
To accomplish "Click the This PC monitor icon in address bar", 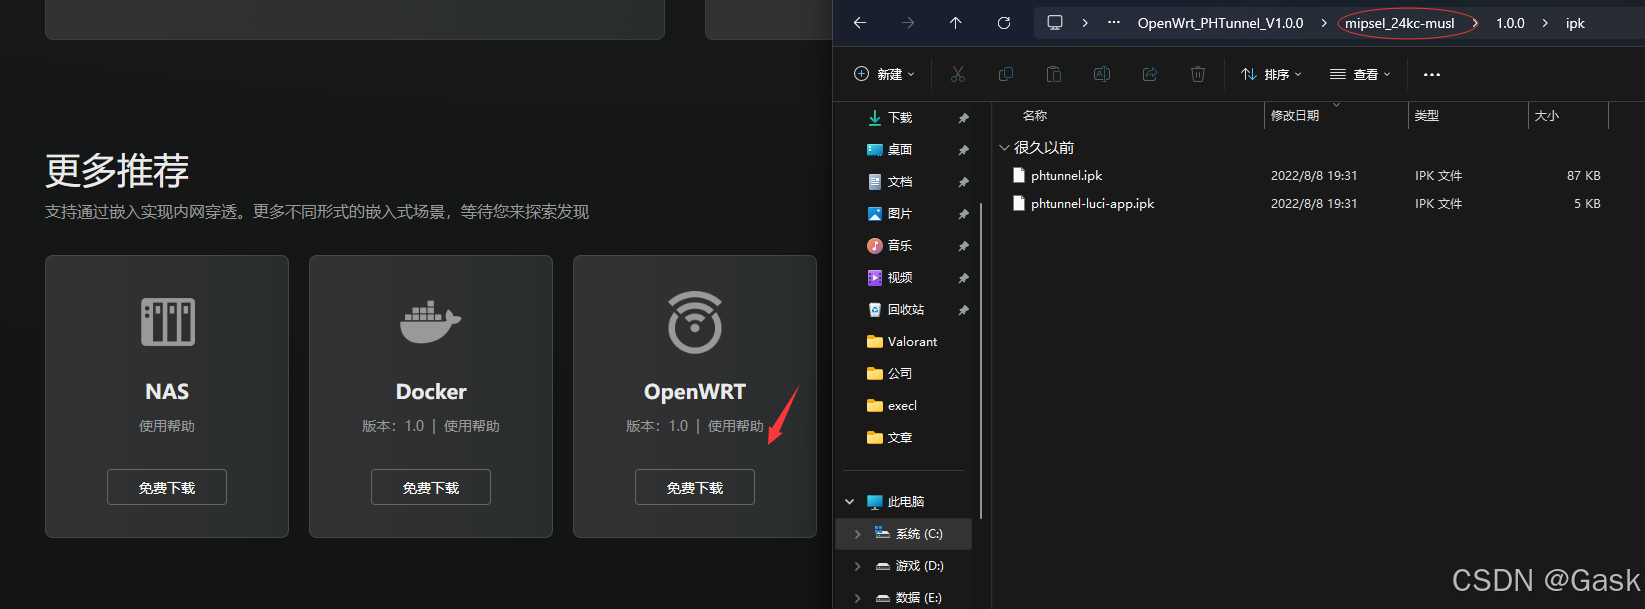I will click(1055, 22).
